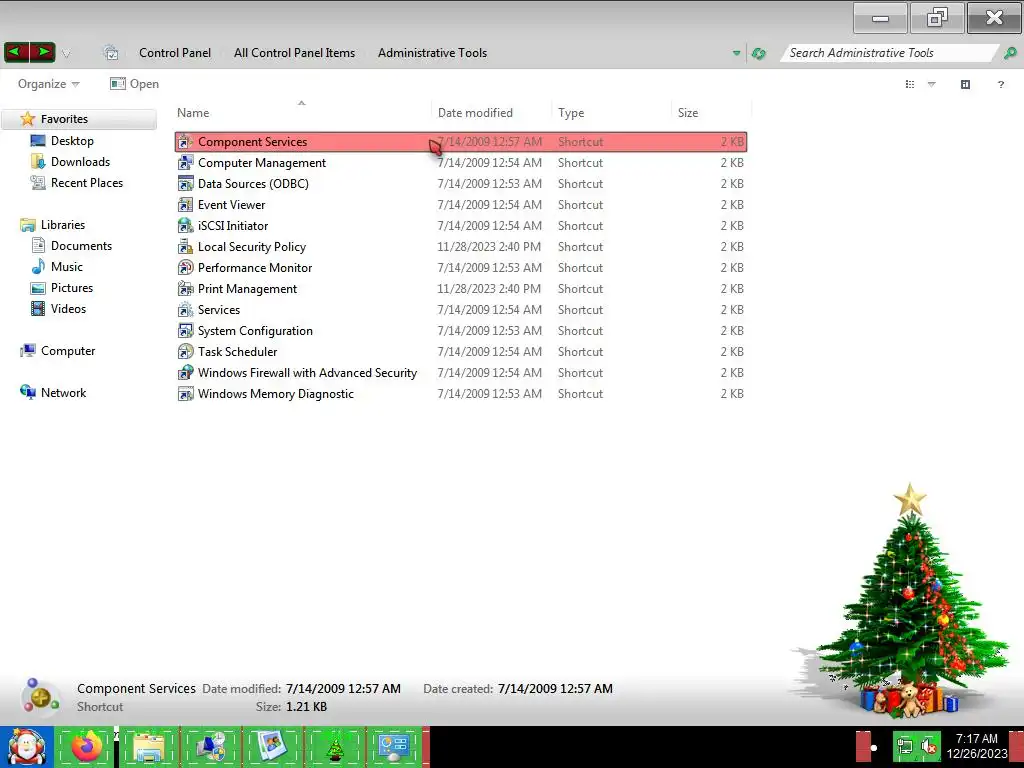Select the 11/28/2023 2:40 PM date for Print Management
The width and height of the screenshot is (1024, 768).
[x=489, y=289]
